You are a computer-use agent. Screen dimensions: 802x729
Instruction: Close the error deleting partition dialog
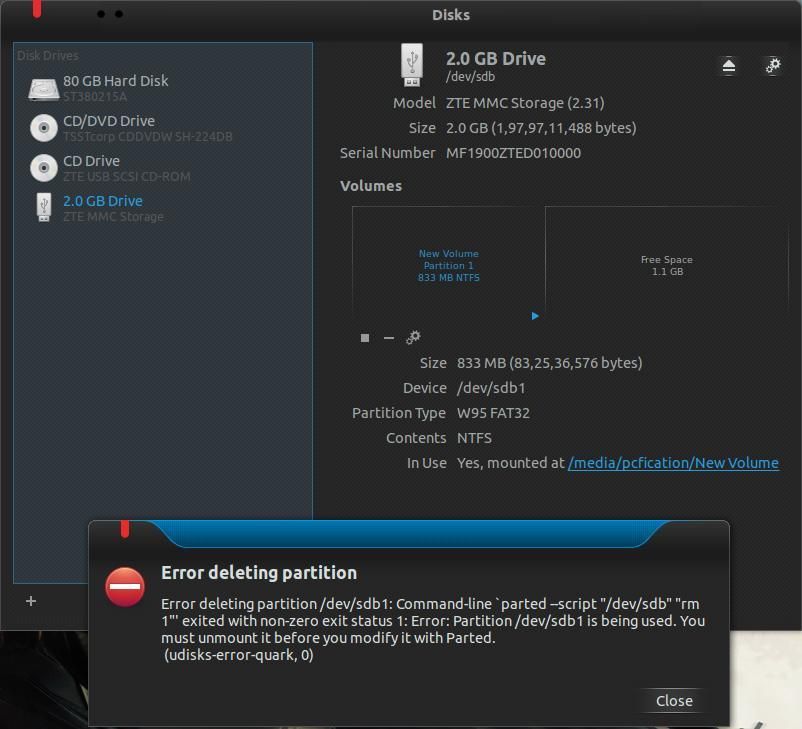point(672,700)
